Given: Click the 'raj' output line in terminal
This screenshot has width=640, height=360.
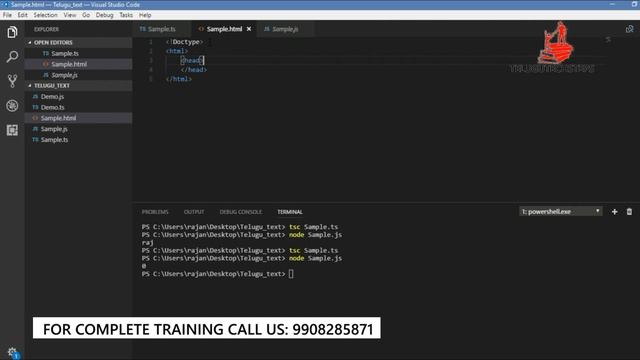Looking at the screenshot, I should (x=148, y=242).
